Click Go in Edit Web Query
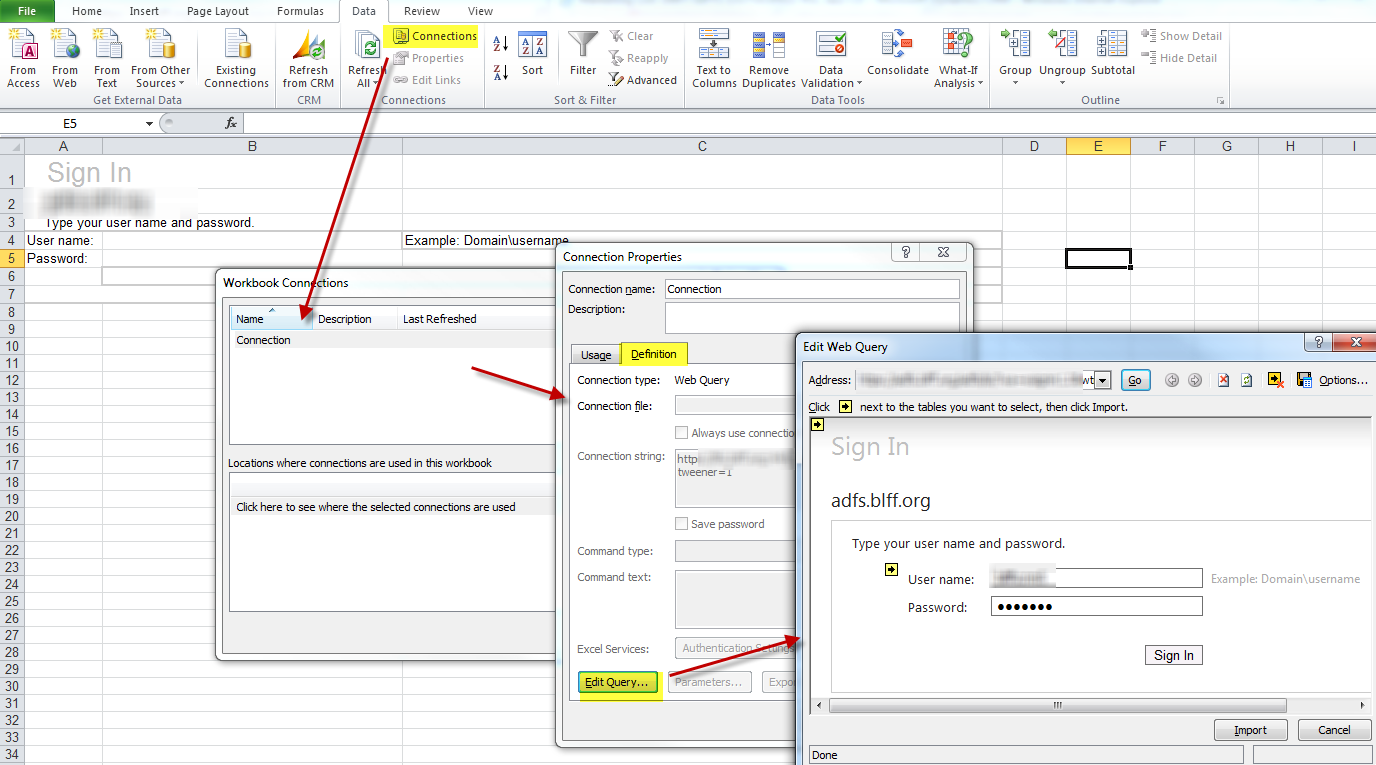1376x765 pixels. click(x=1134, y=380)
